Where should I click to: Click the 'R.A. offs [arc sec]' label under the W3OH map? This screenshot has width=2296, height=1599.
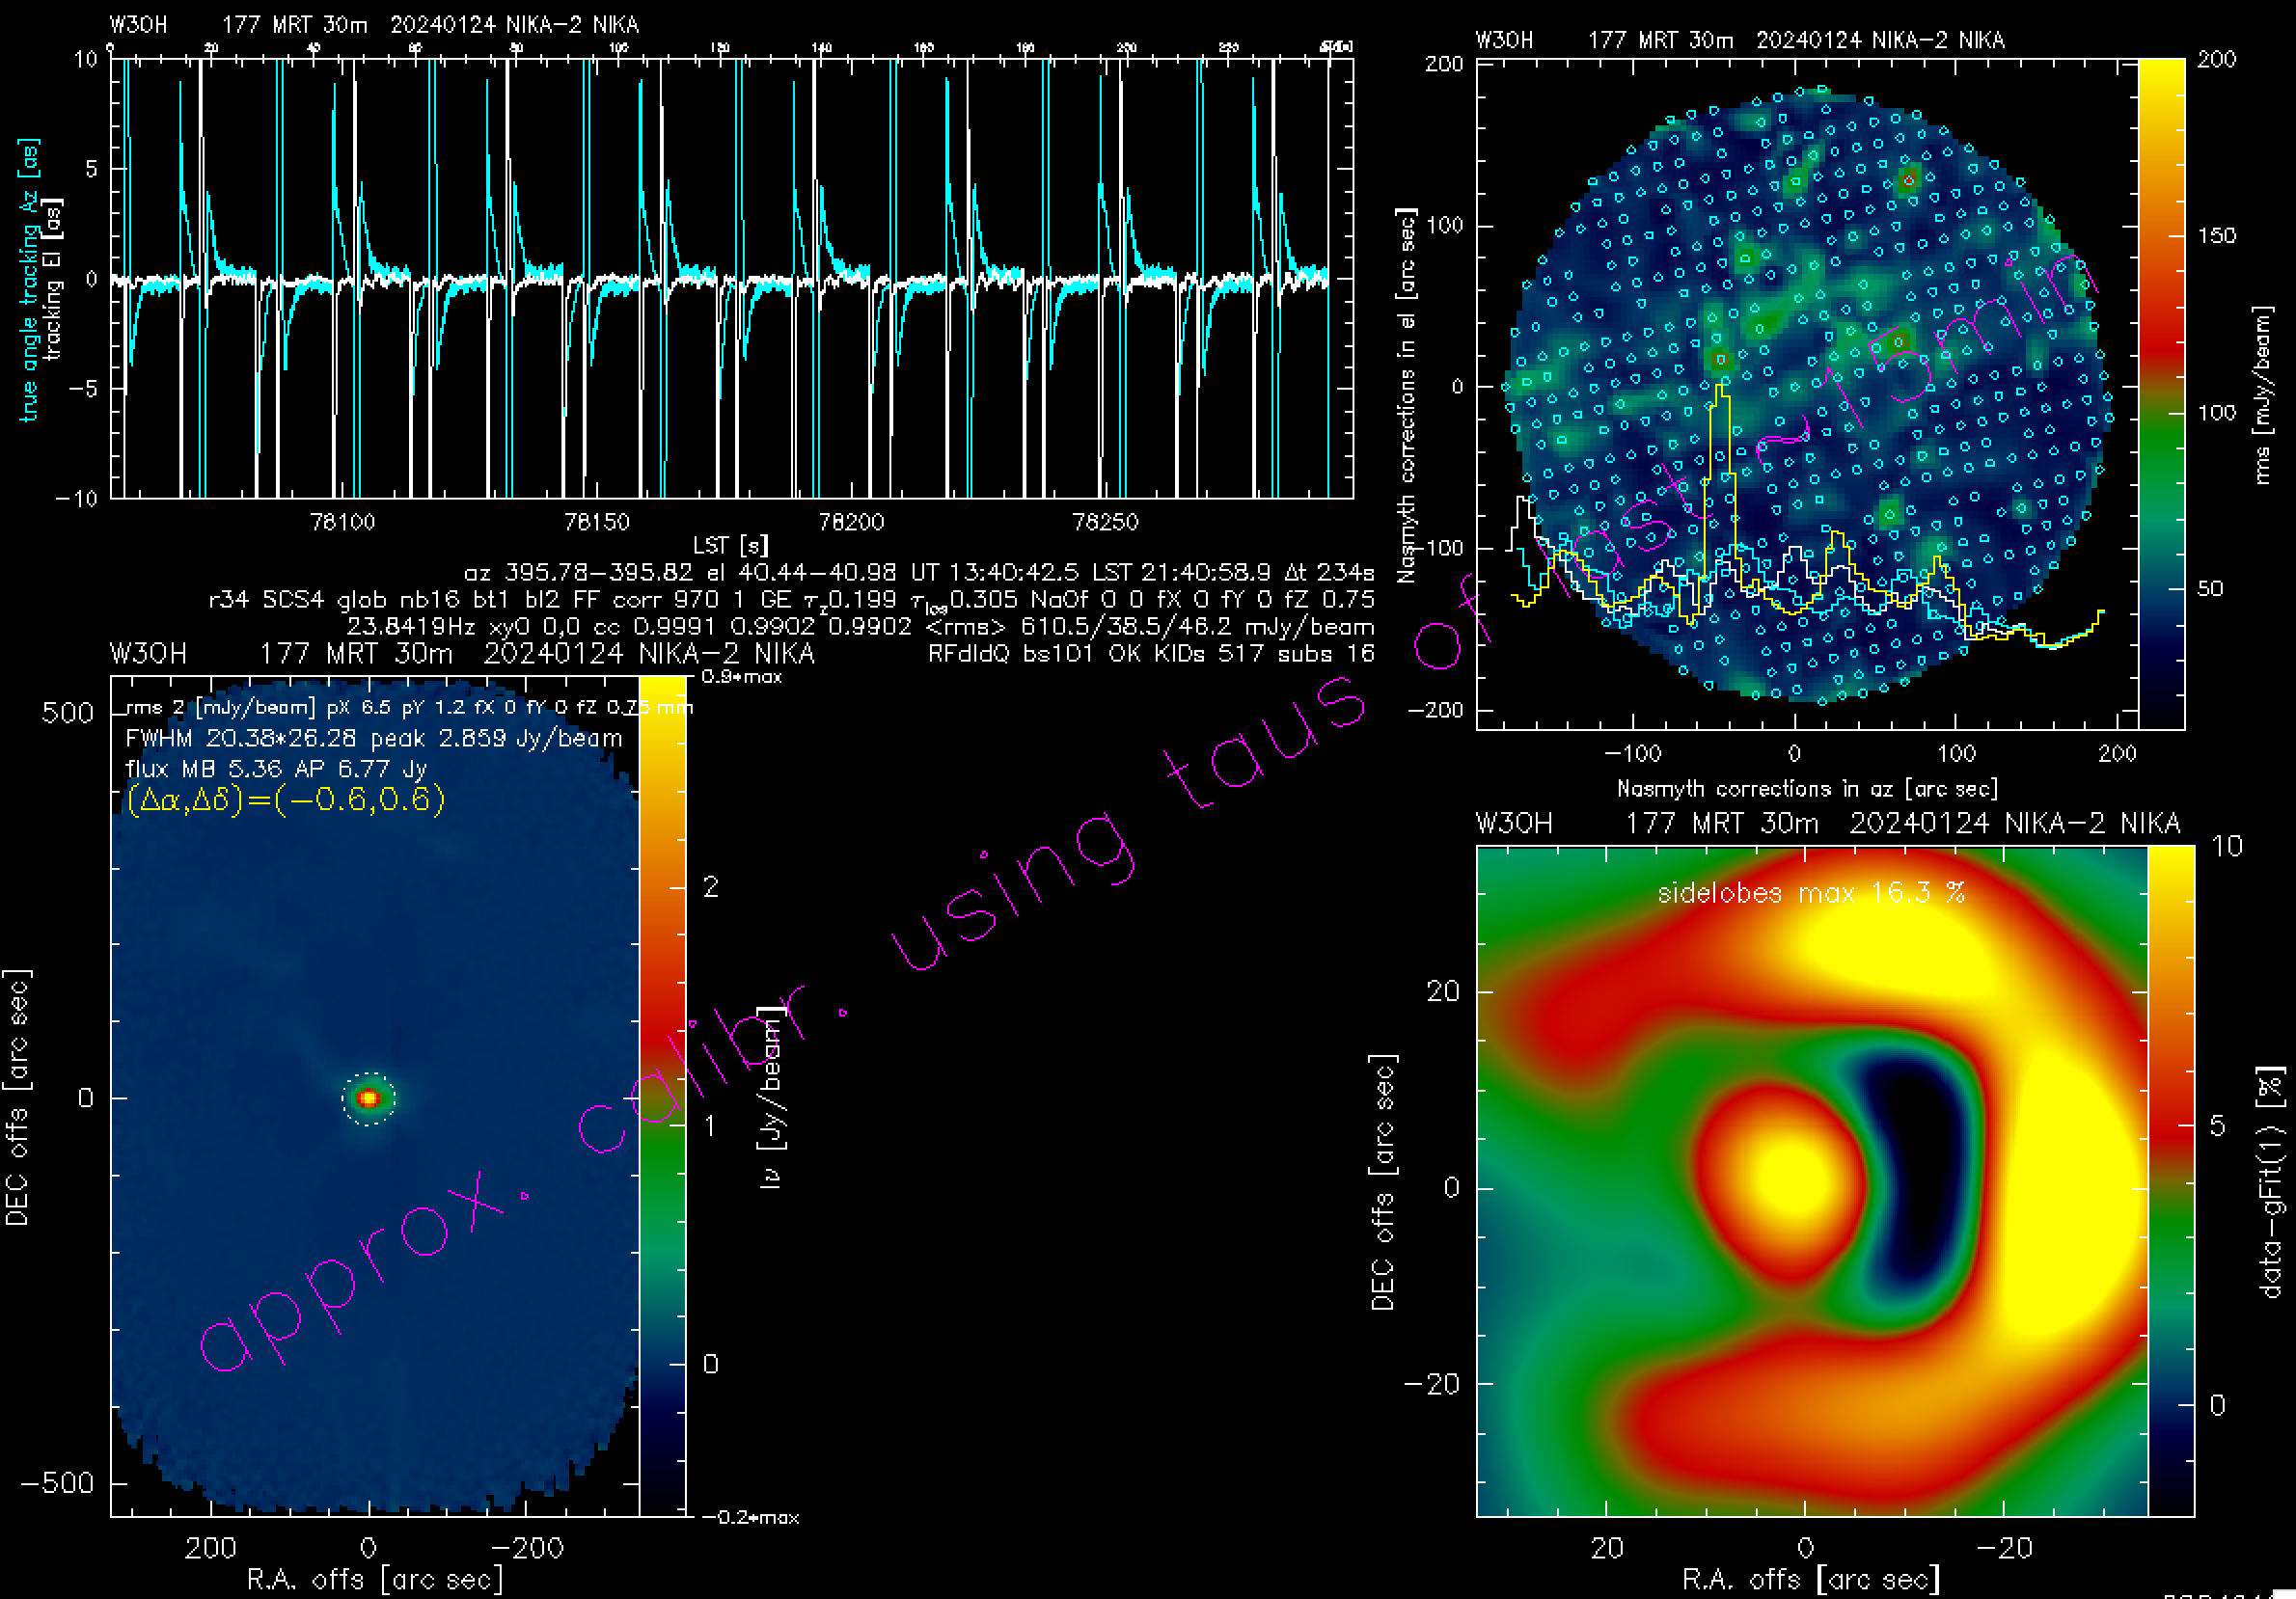click(374, 1579)
